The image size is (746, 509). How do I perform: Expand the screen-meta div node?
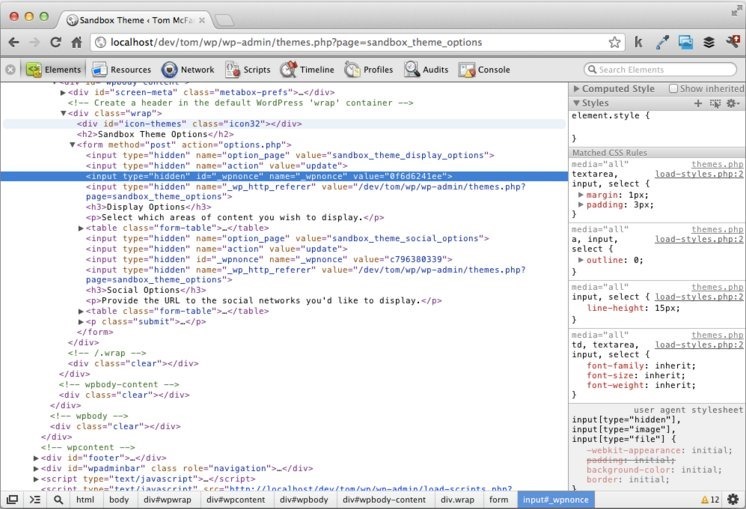pos(63,92)
